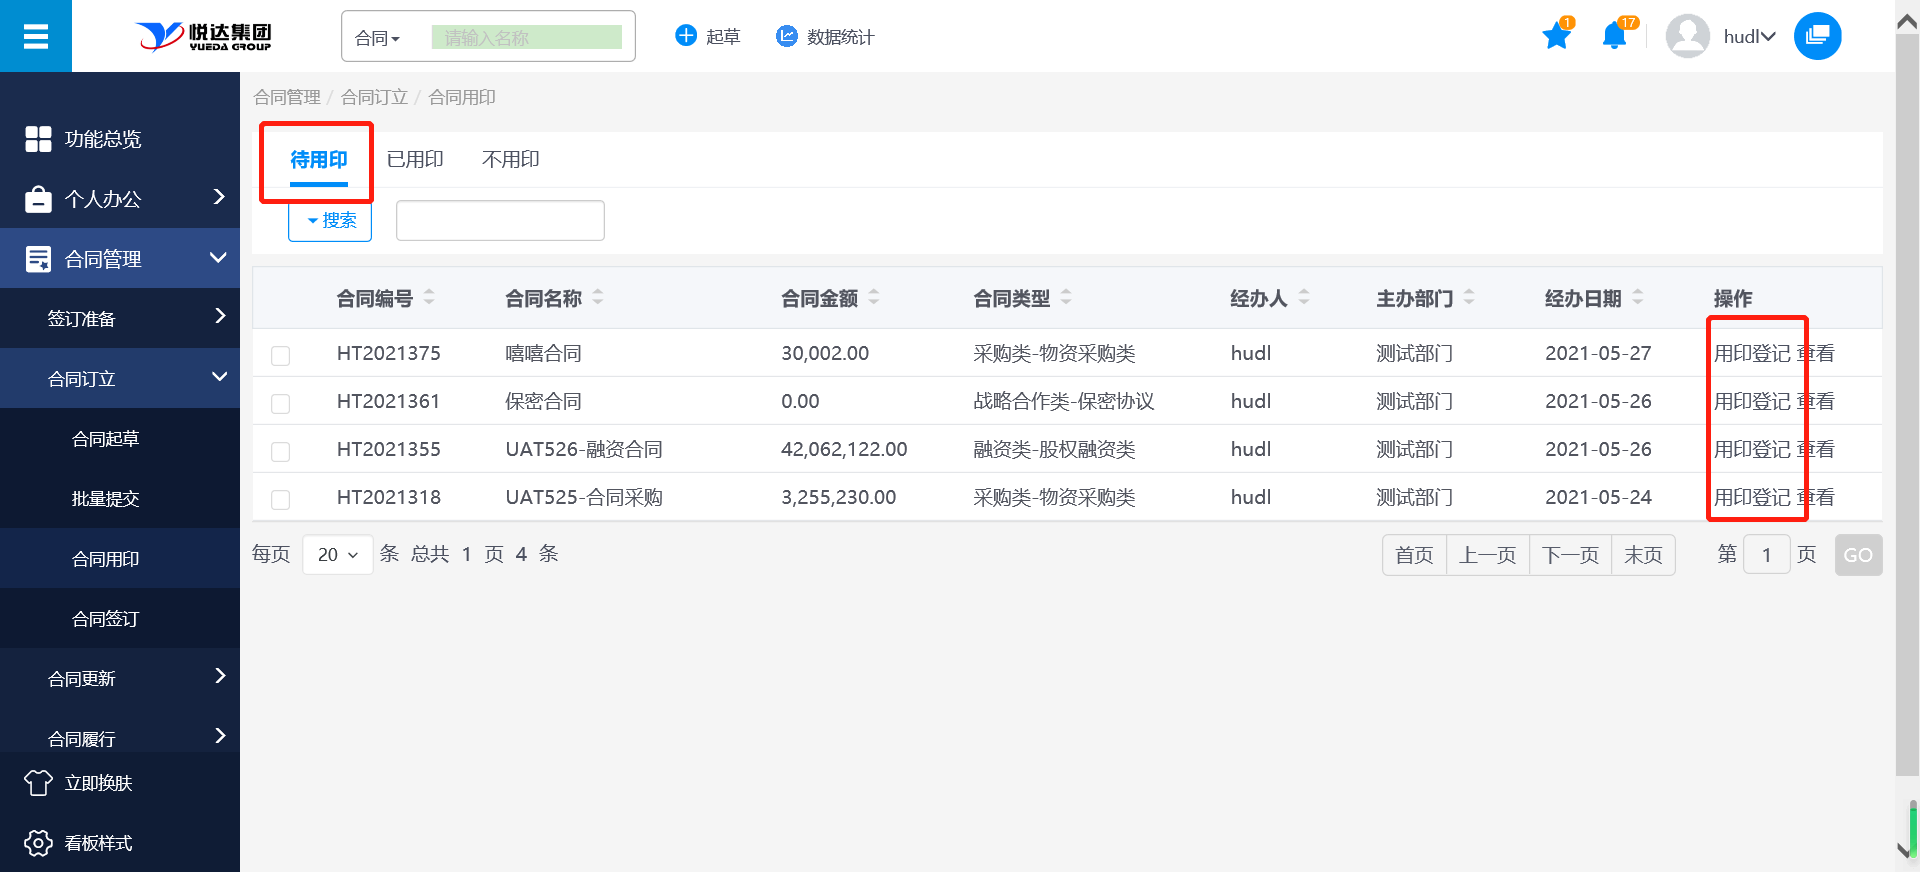Switch to the 已用印 tab
Viewport: 1920px width, 872px height.
click(415, 160)
